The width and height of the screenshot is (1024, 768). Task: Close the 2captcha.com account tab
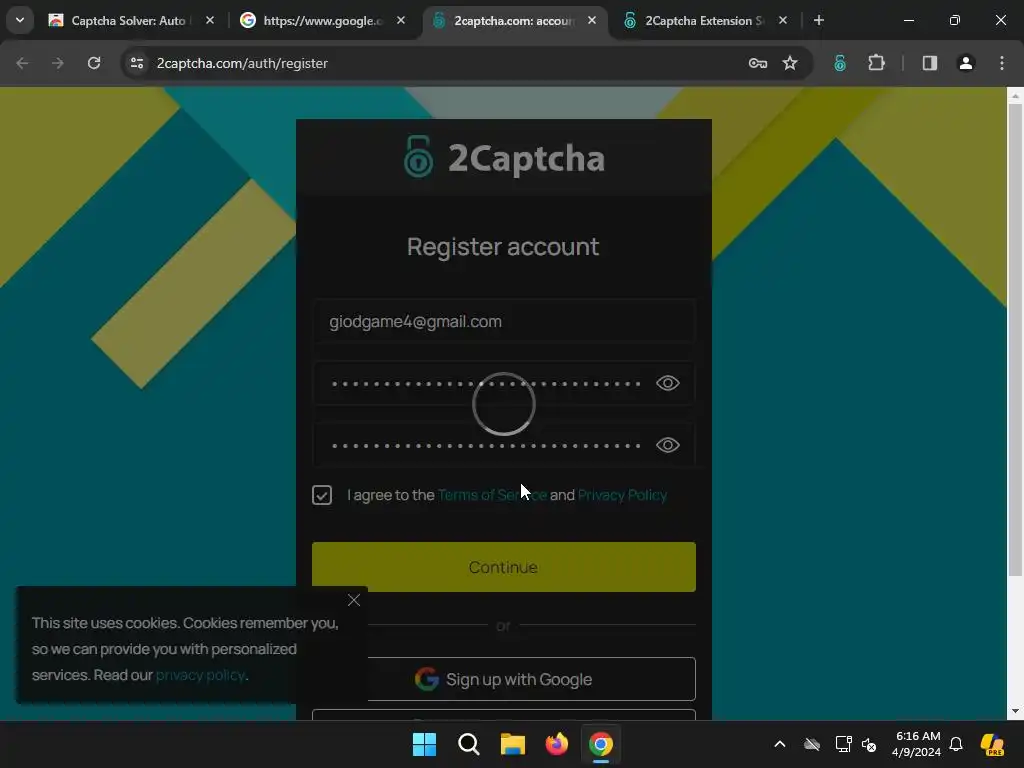pos(592,20)
